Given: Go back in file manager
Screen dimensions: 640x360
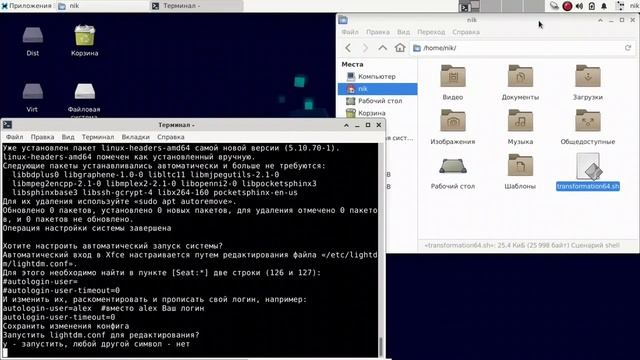Looking at the screenshot, I should click(x=348, y=48).
